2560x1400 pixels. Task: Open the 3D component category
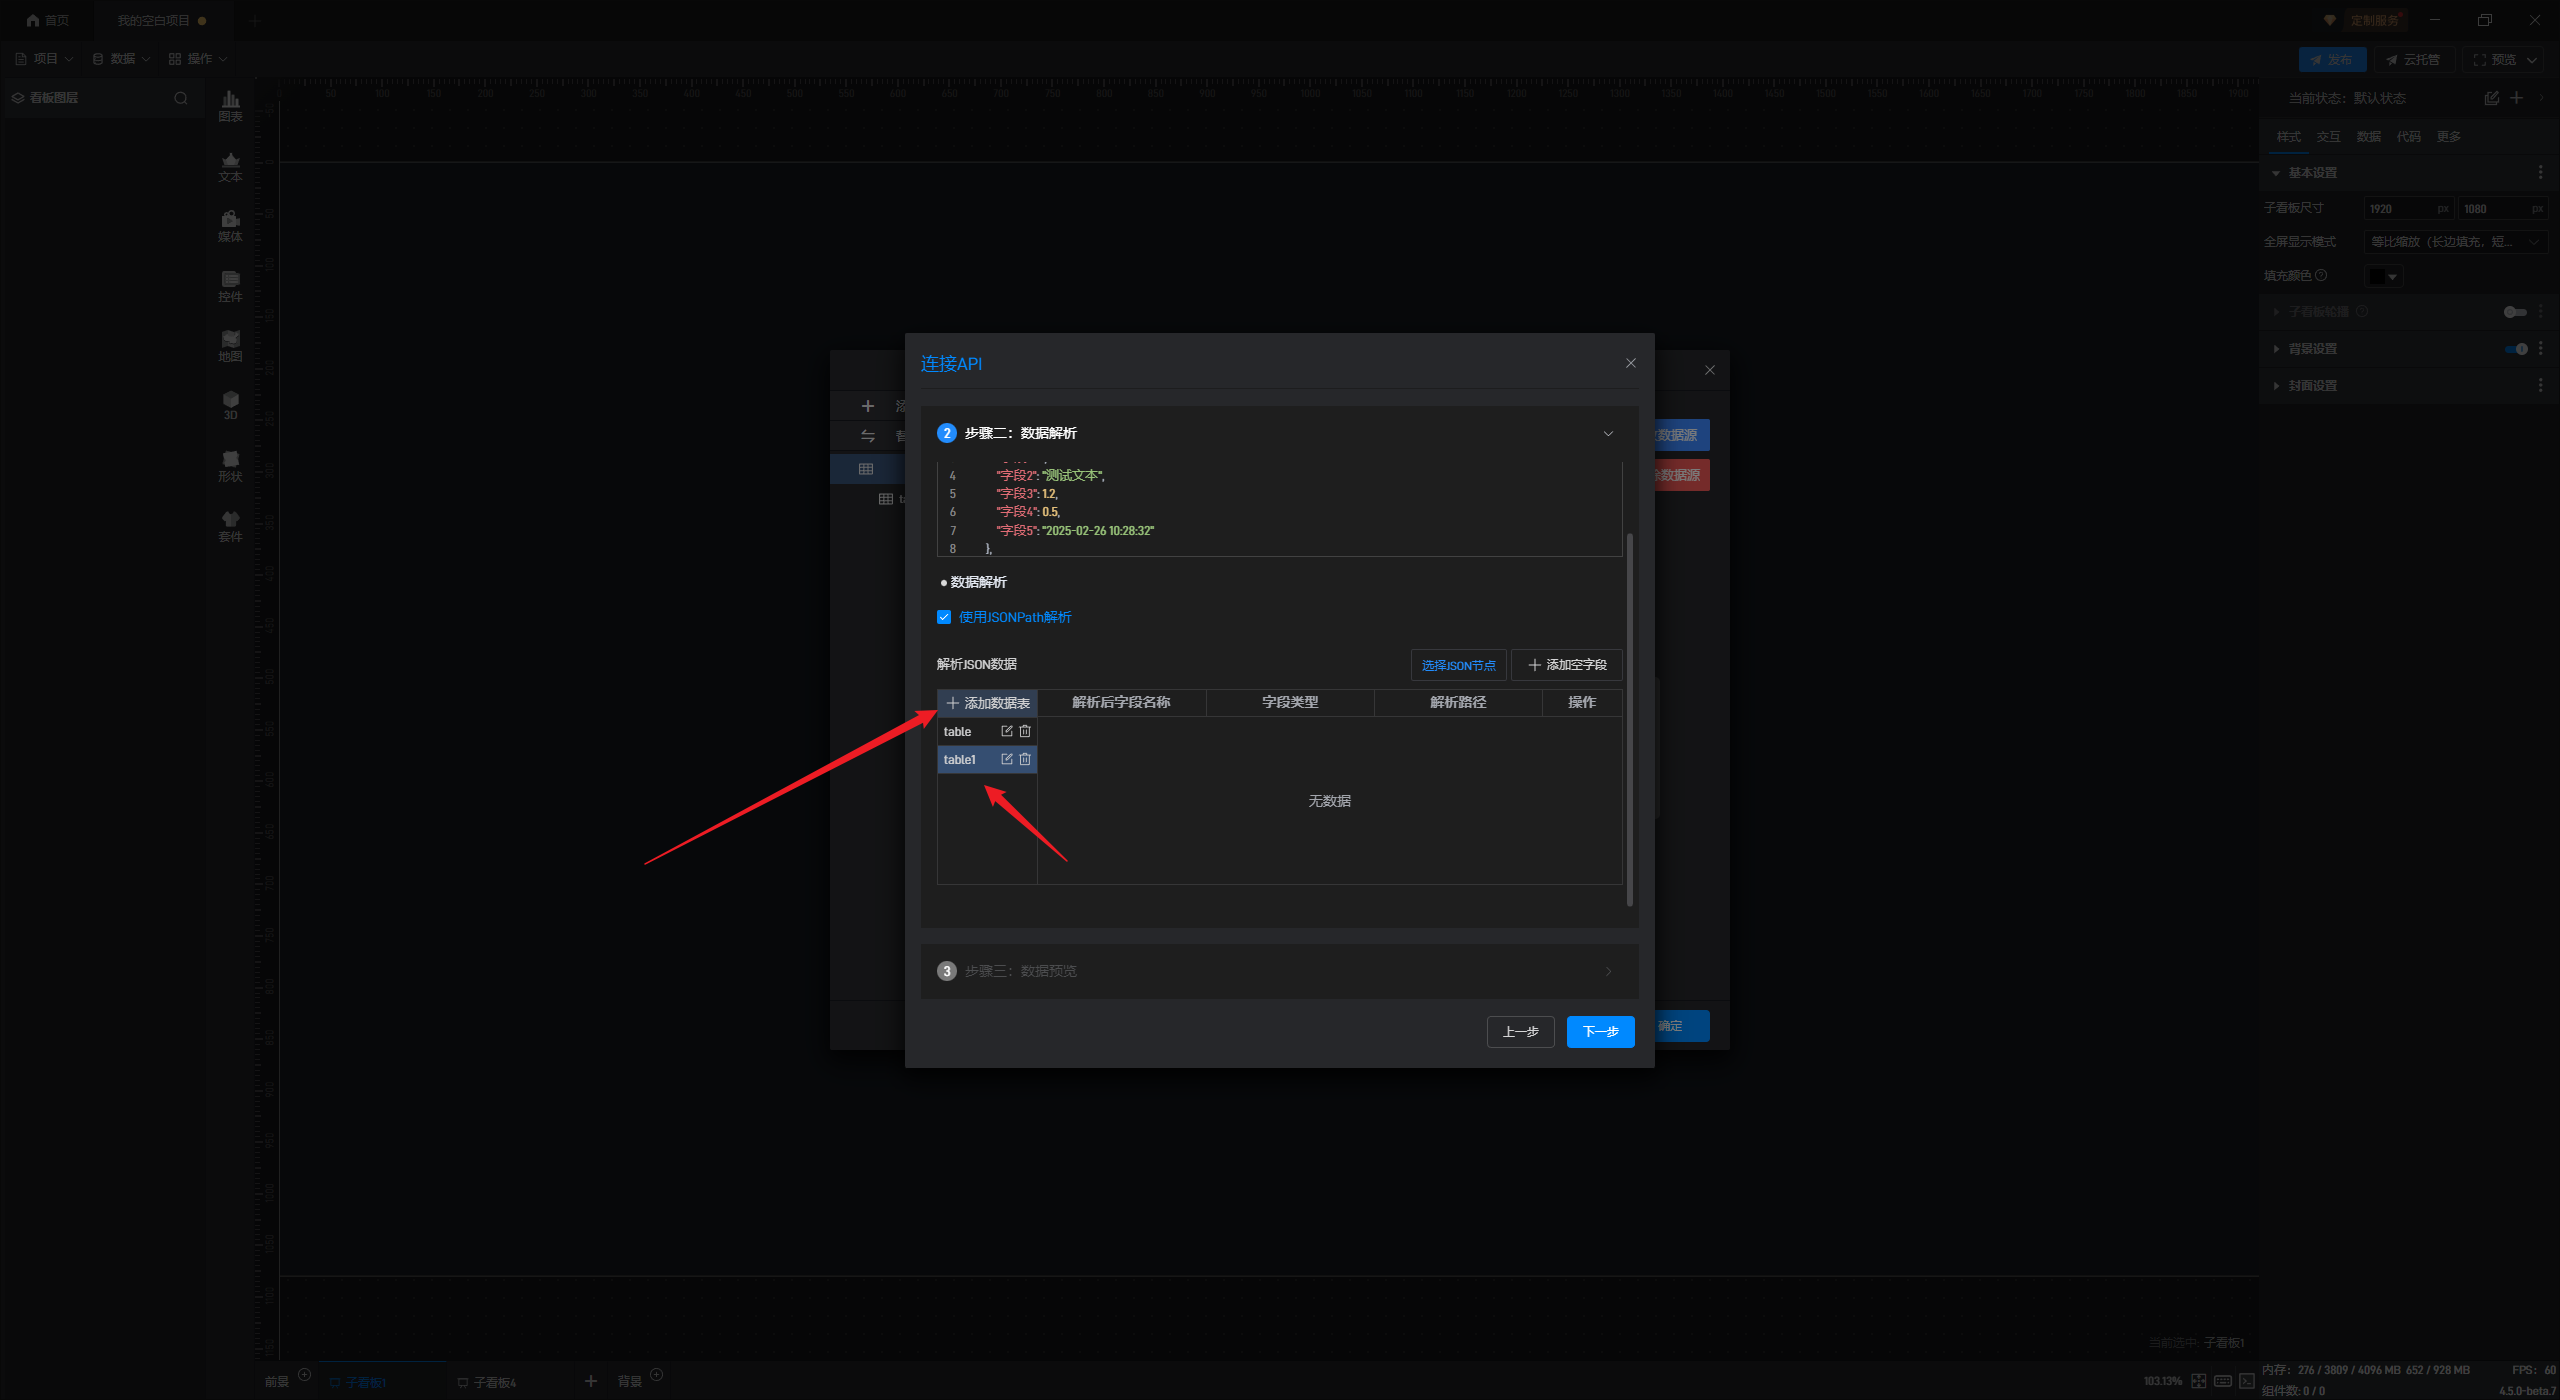coord(231,405)
